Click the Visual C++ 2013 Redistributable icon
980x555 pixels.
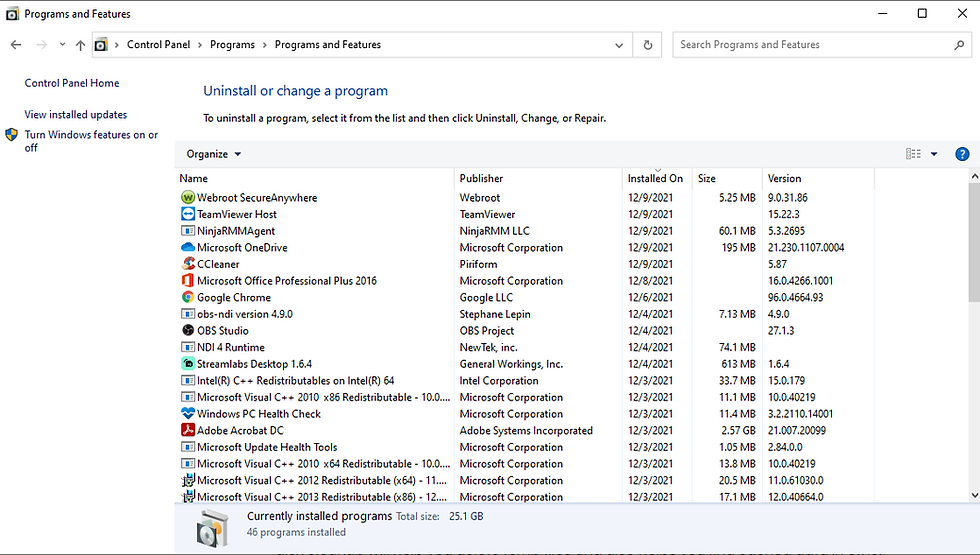[188, 497]
